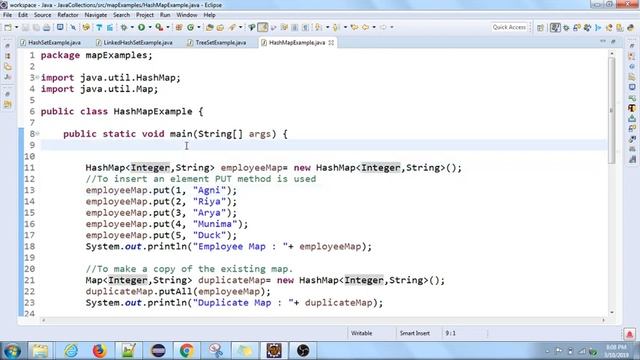This screenshot has height=360, width=640.
Task: Open OBS Studio icon in the taskbar
Action: pos(303,351)
